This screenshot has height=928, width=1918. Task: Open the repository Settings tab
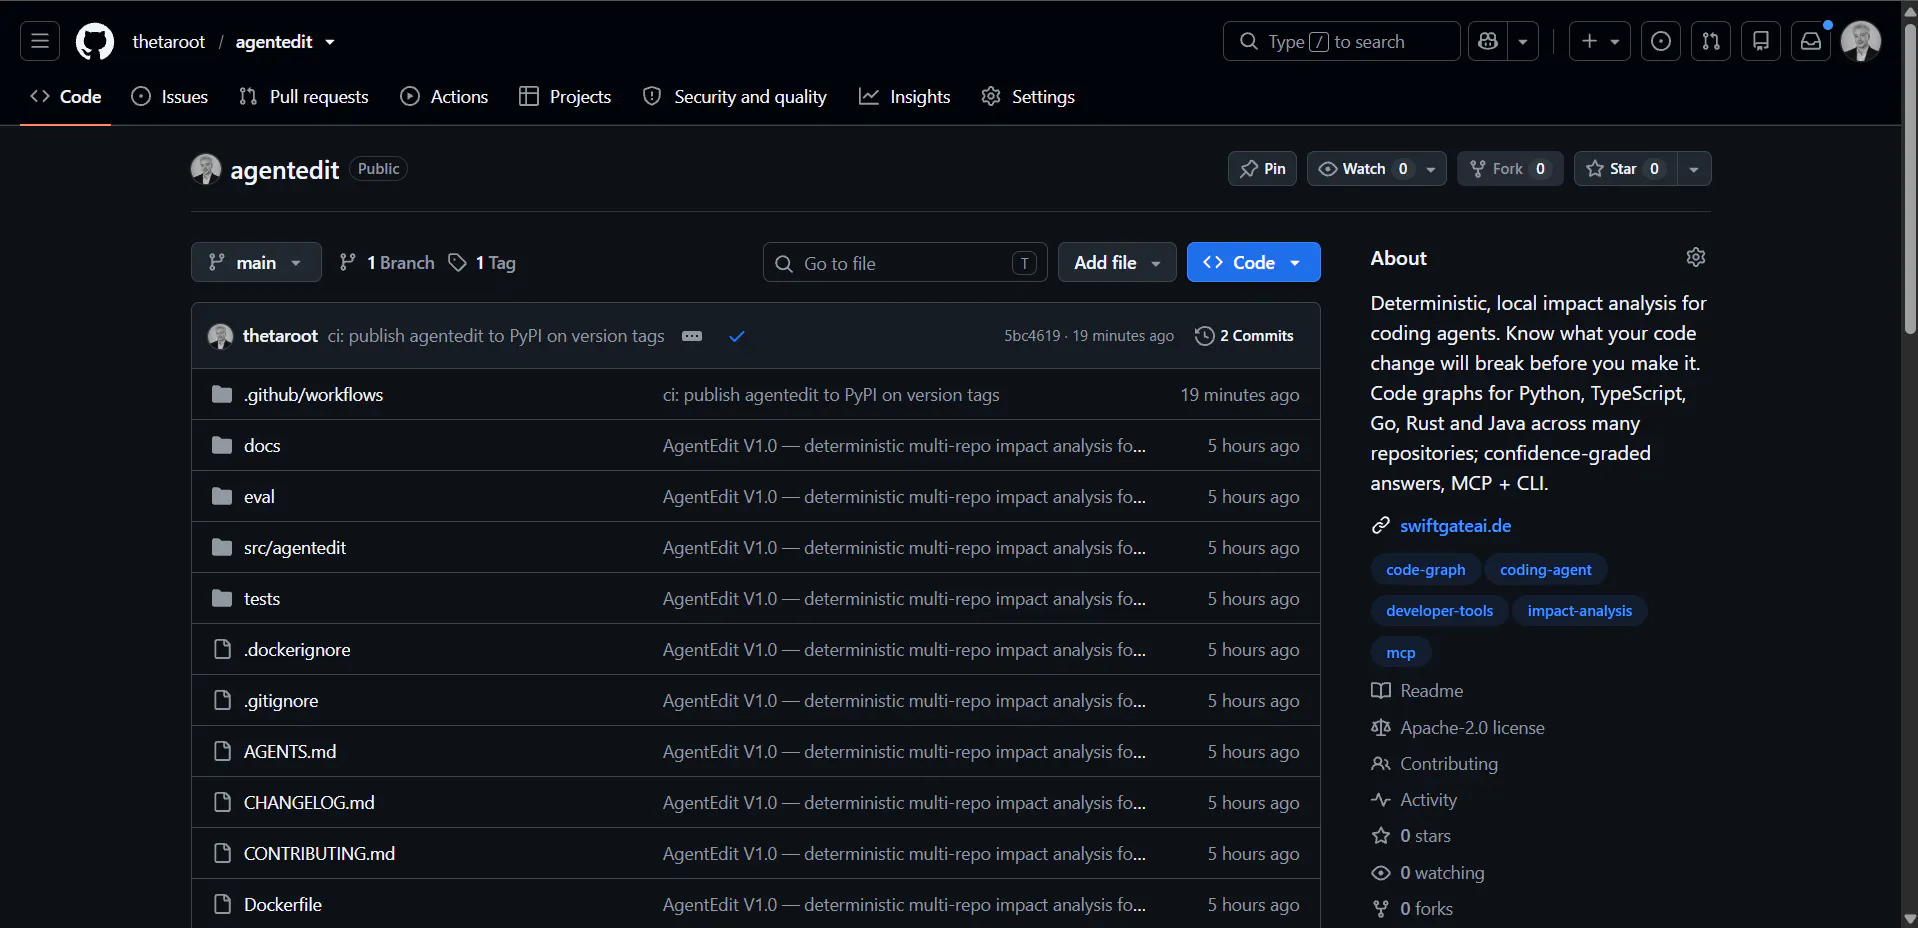(1028, 97)
